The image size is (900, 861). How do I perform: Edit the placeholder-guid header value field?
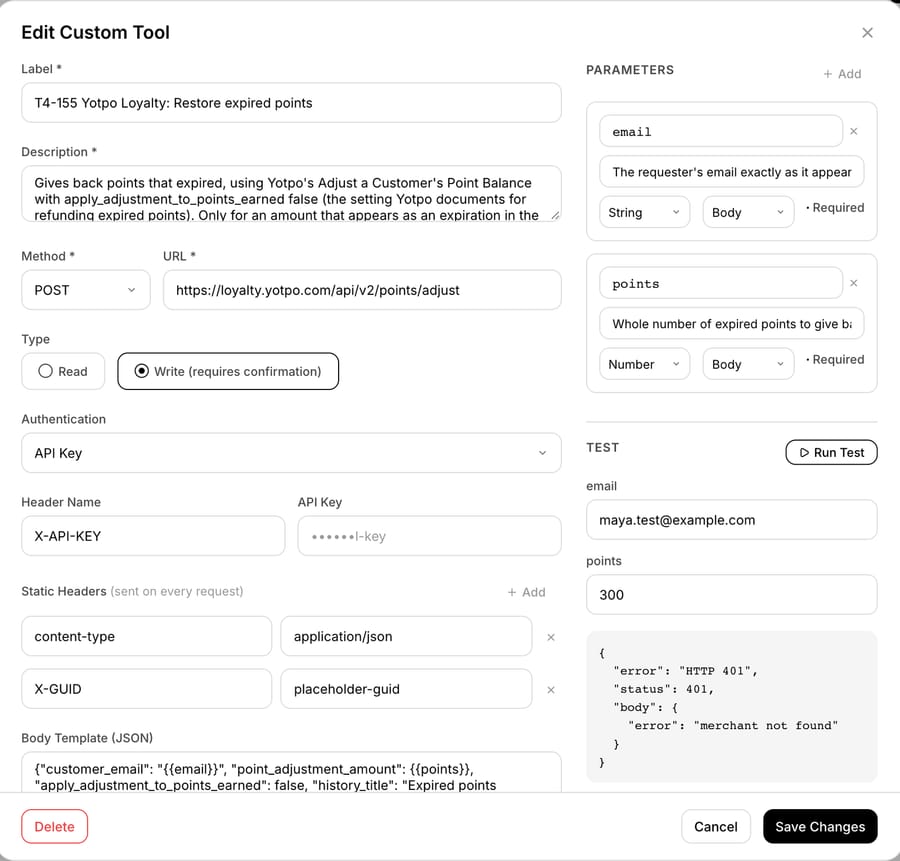pos(406,689)
